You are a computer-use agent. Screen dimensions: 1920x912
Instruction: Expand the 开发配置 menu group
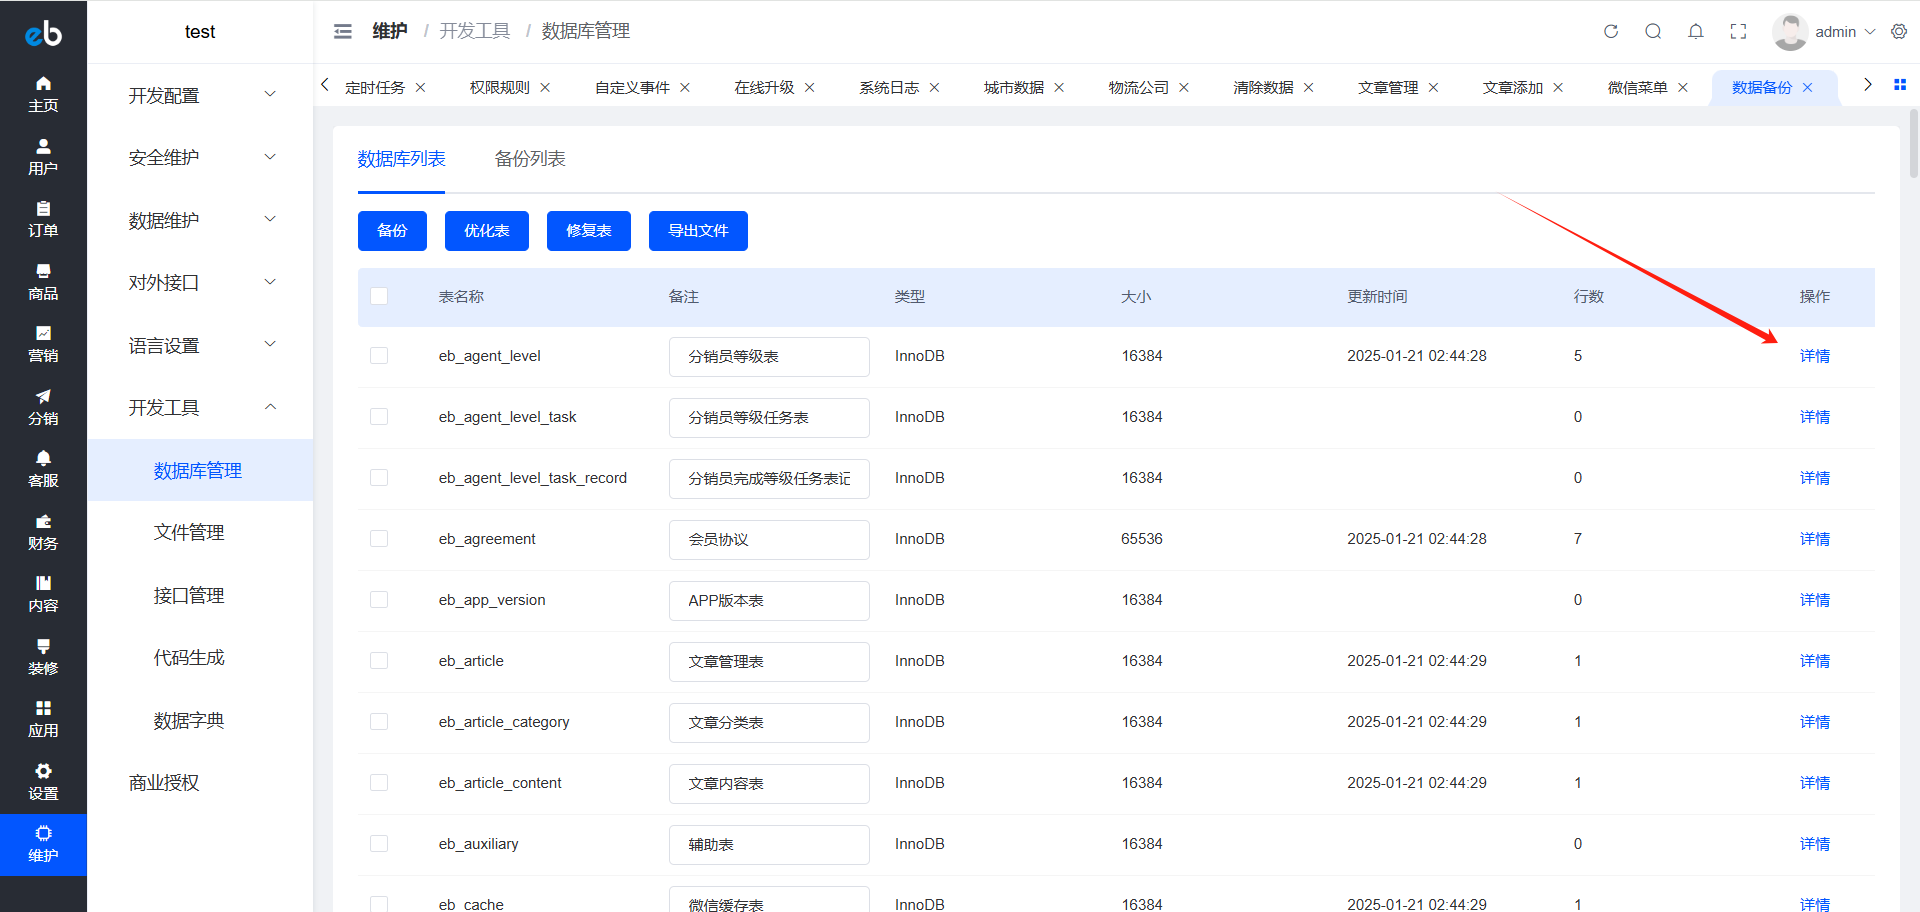click(200, 95)
